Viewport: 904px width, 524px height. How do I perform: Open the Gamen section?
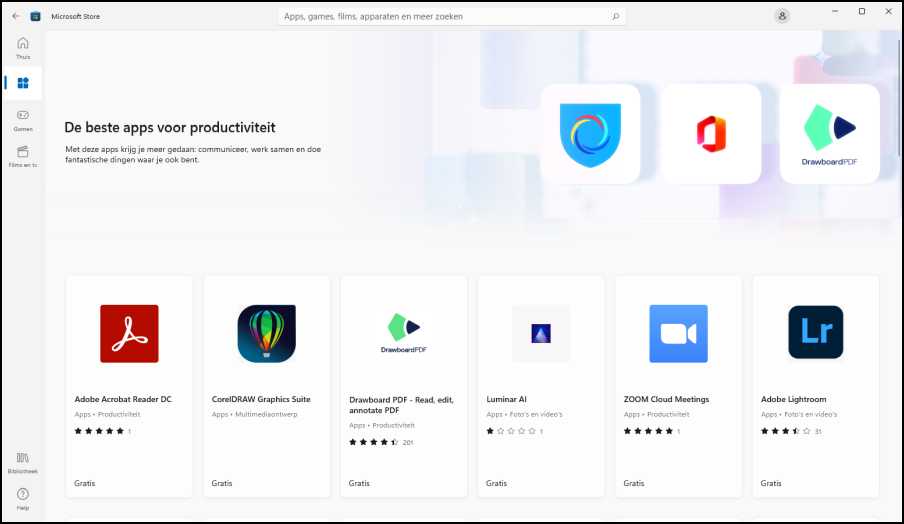click(x=22, y=120)
